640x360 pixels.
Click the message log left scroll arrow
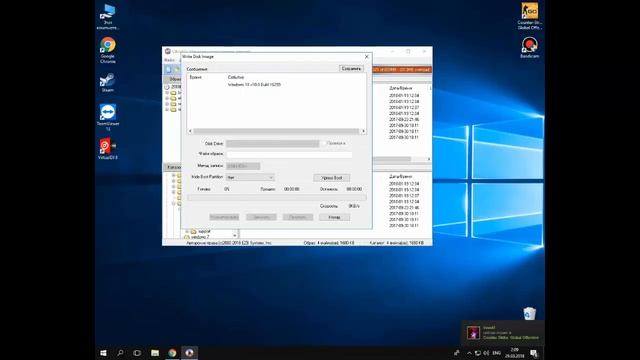click(190, 131)
